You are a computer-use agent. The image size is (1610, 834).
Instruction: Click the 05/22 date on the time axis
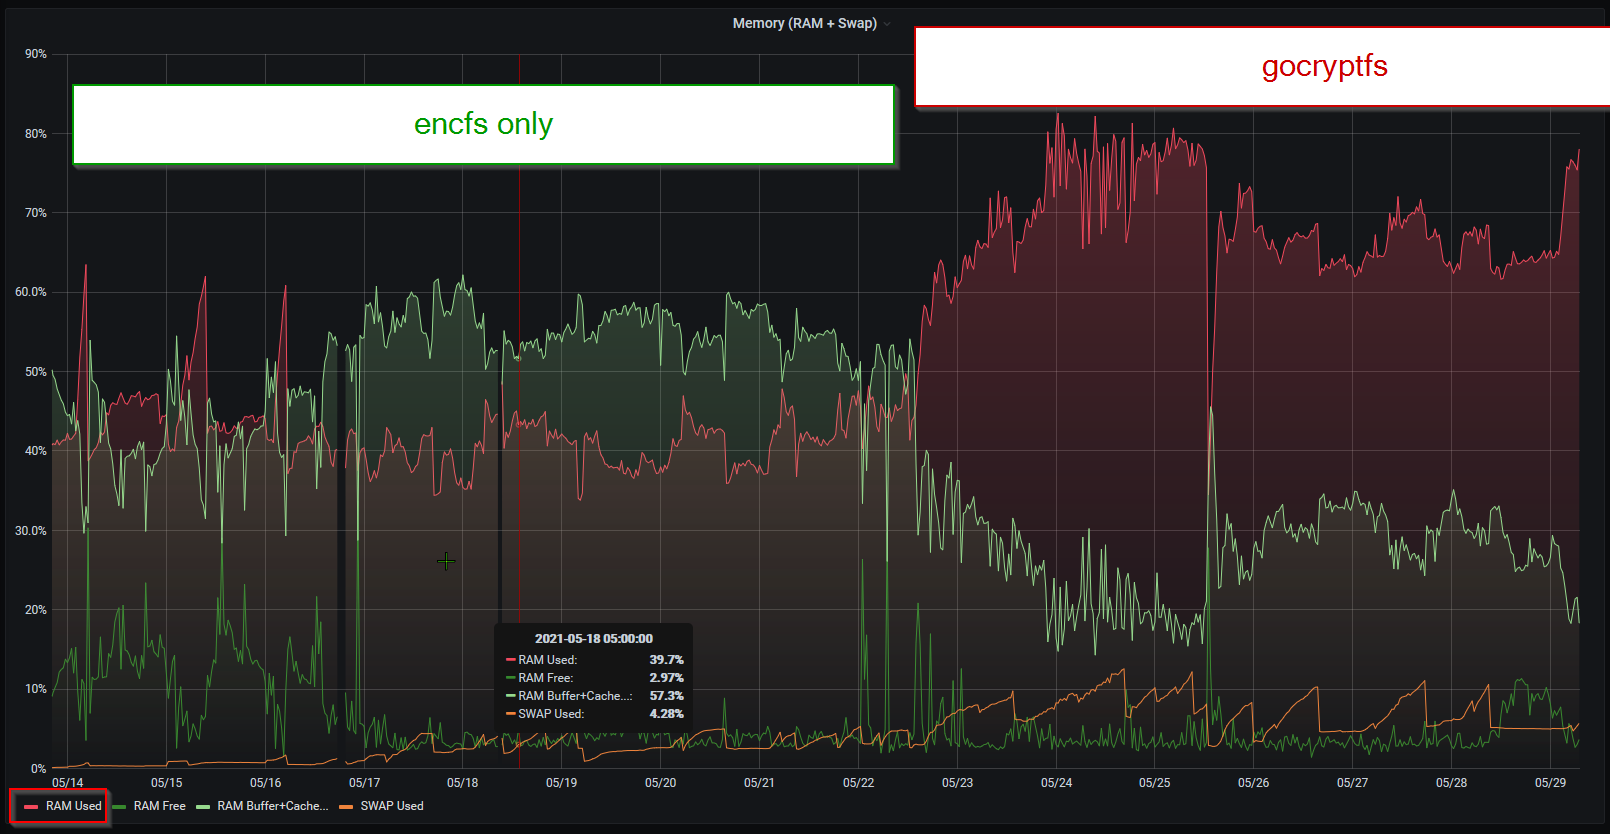pos(859,783)
